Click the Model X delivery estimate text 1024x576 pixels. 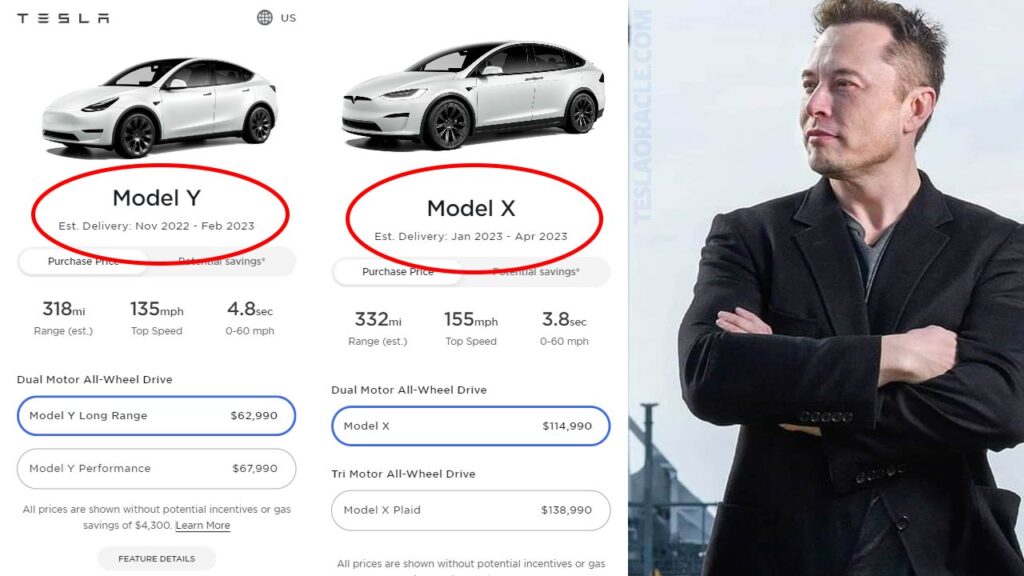472,237
